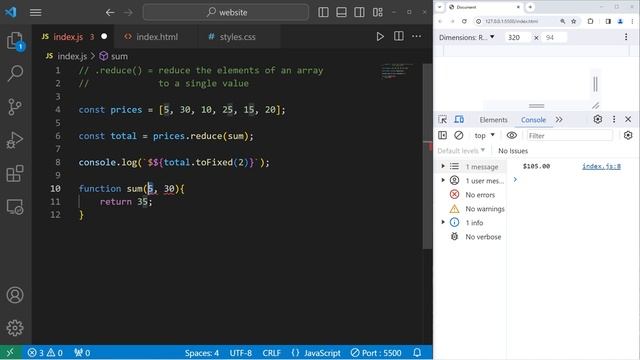This screenshot has width=640, height=360.
Task: Open the Search view in activity bar
Action: 16,73
